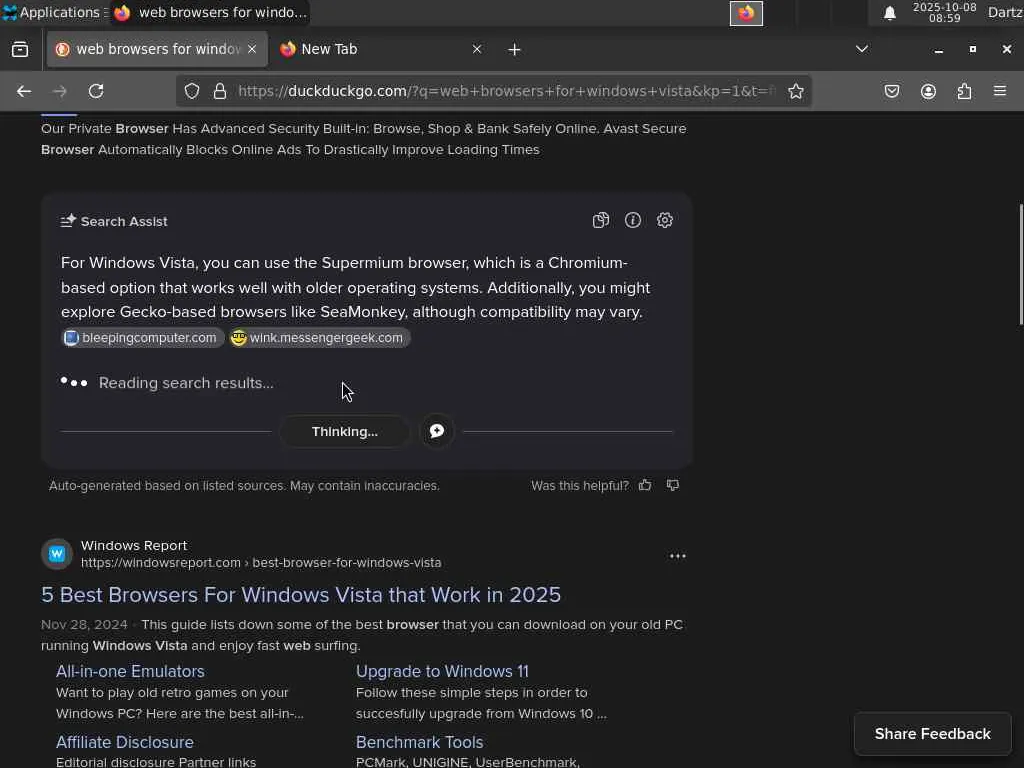
Task: Open the tracking protection shield icon
Action: pyautogui.click(x=191, y=91)
